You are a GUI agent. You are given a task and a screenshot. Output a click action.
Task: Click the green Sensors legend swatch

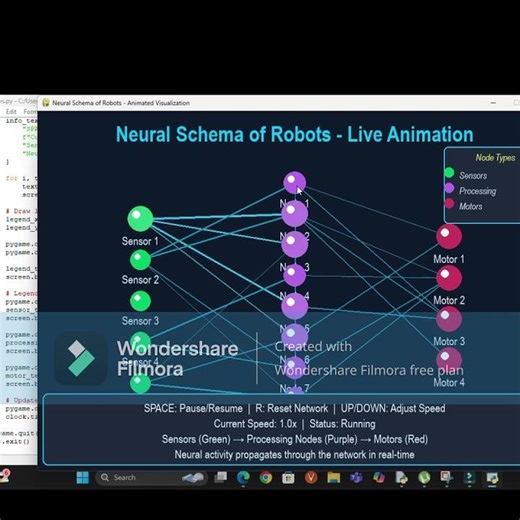(449, 173)
